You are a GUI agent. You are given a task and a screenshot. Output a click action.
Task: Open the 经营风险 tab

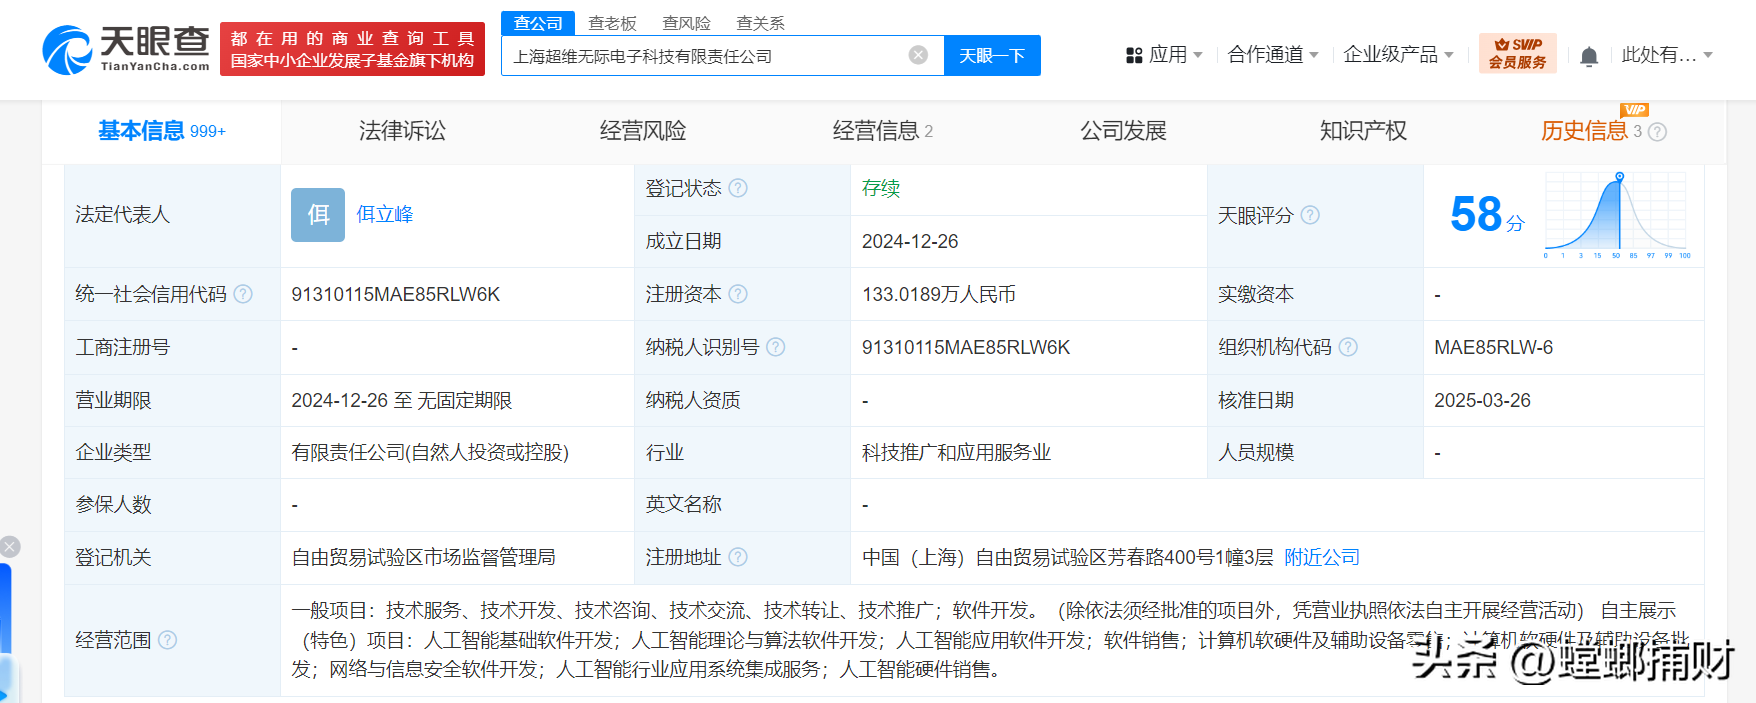[x=642, y=131]
